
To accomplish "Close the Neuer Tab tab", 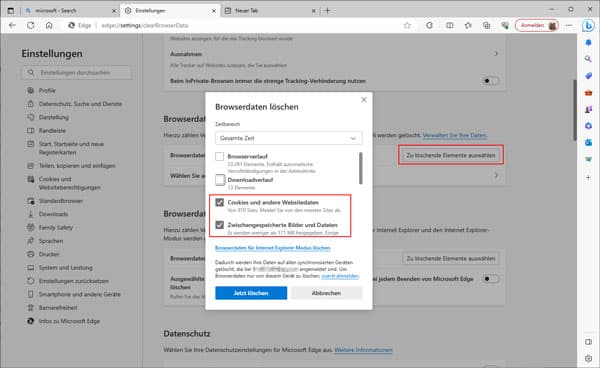I will [313, 11].
